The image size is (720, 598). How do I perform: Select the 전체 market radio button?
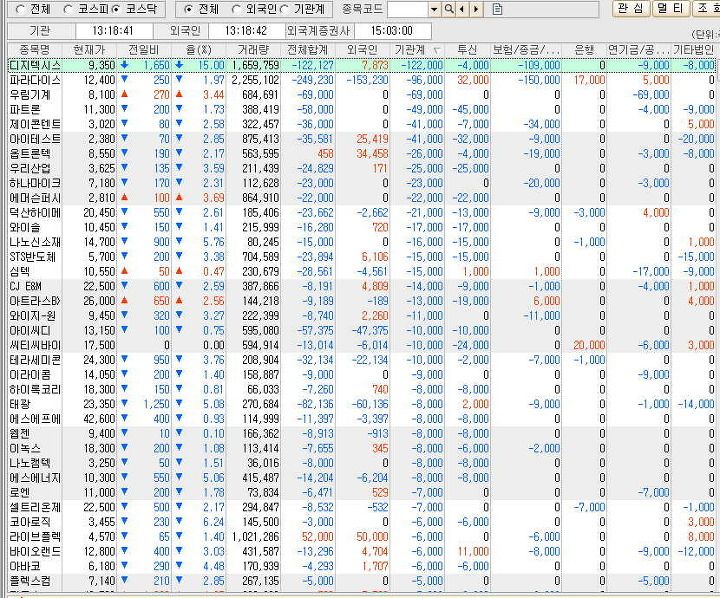pyautogui.click(x=21, y=9)
